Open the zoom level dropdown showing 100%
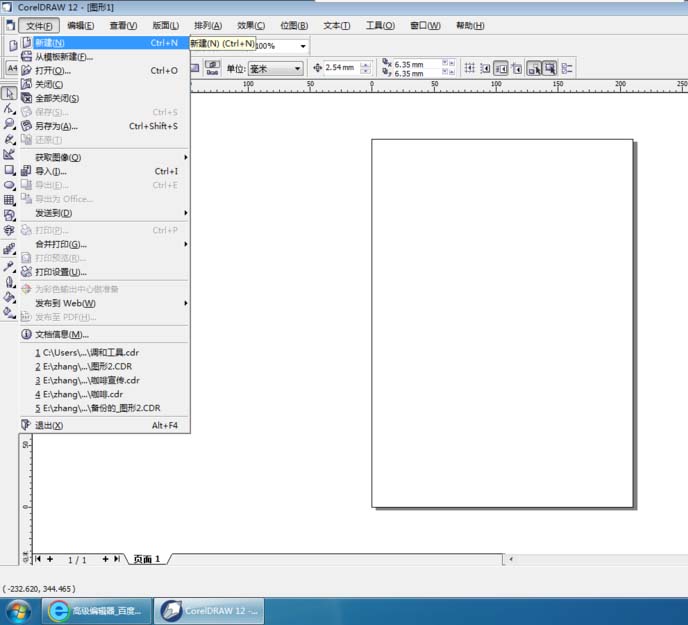688x625 pixels. [303, 46]
